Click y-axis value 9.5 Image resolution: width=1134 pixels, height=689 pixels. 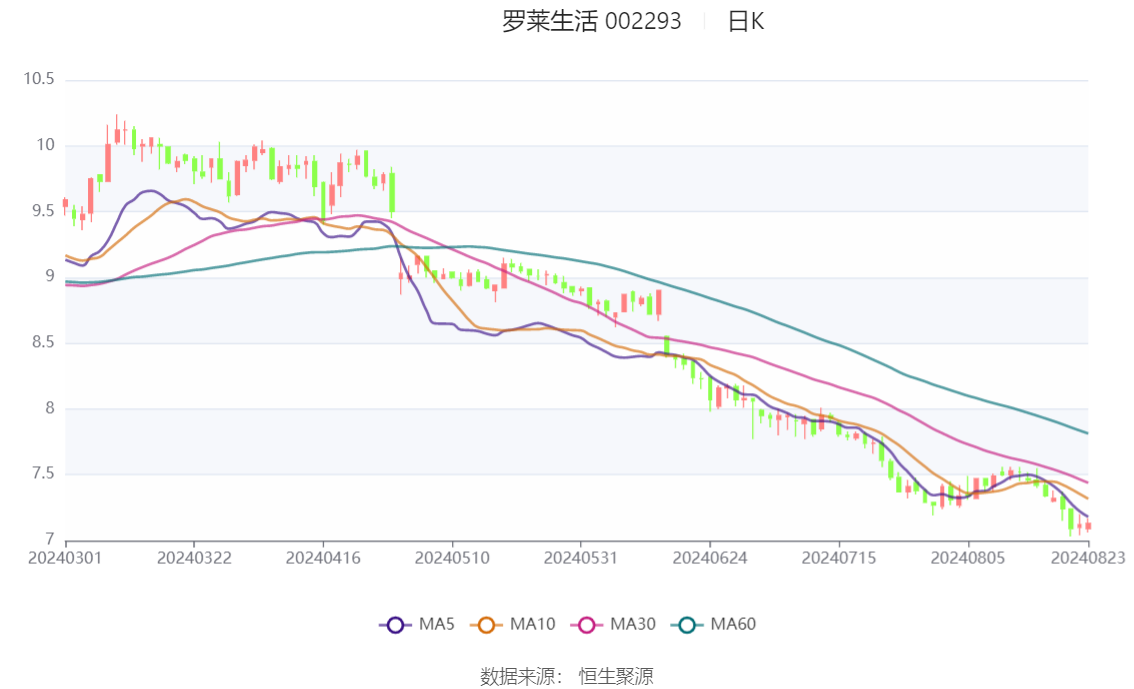[x=43, y=211]
